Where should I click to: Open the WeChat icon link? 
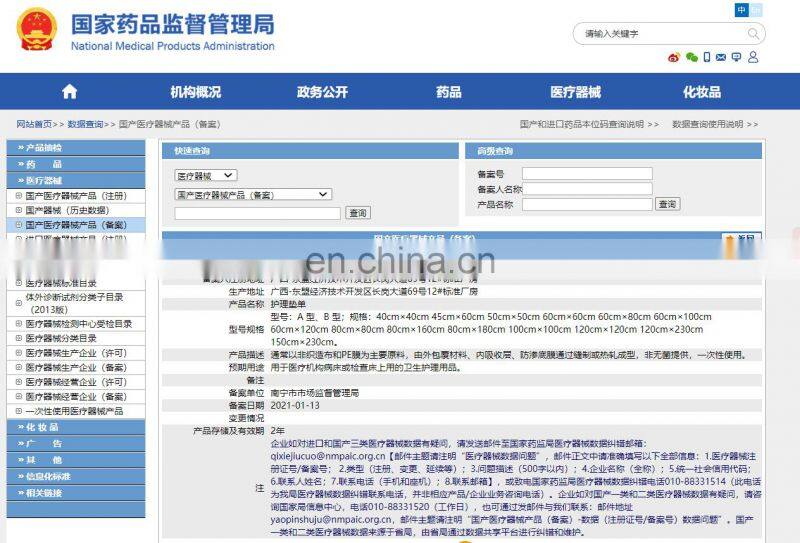tap(690, 58)
